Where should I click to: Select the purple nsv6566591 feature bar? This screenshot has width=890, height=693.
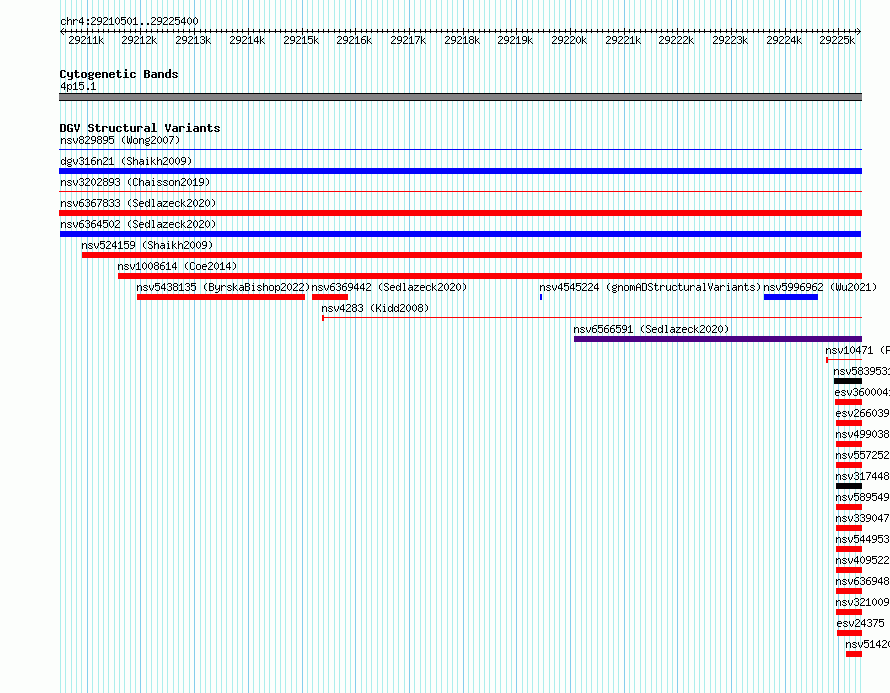(718, 339)
